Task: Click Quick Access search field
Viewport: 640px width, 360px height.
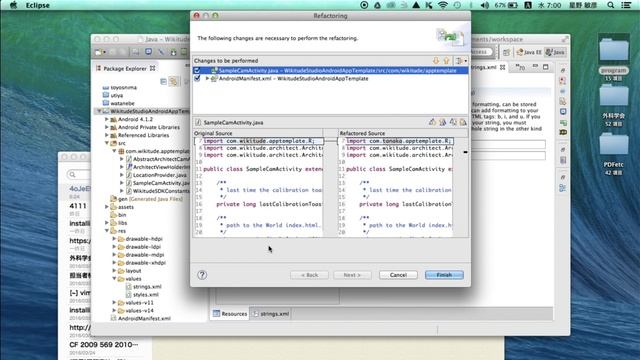Action: click(482, 52)
